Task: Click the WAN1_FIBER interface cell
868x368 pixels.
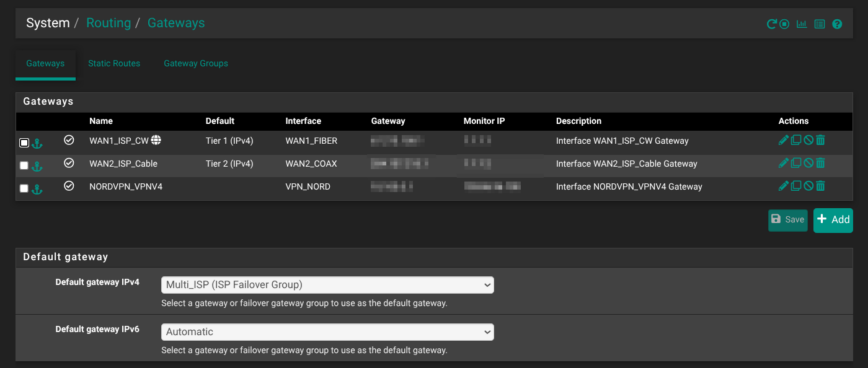Action: point(311,141)
